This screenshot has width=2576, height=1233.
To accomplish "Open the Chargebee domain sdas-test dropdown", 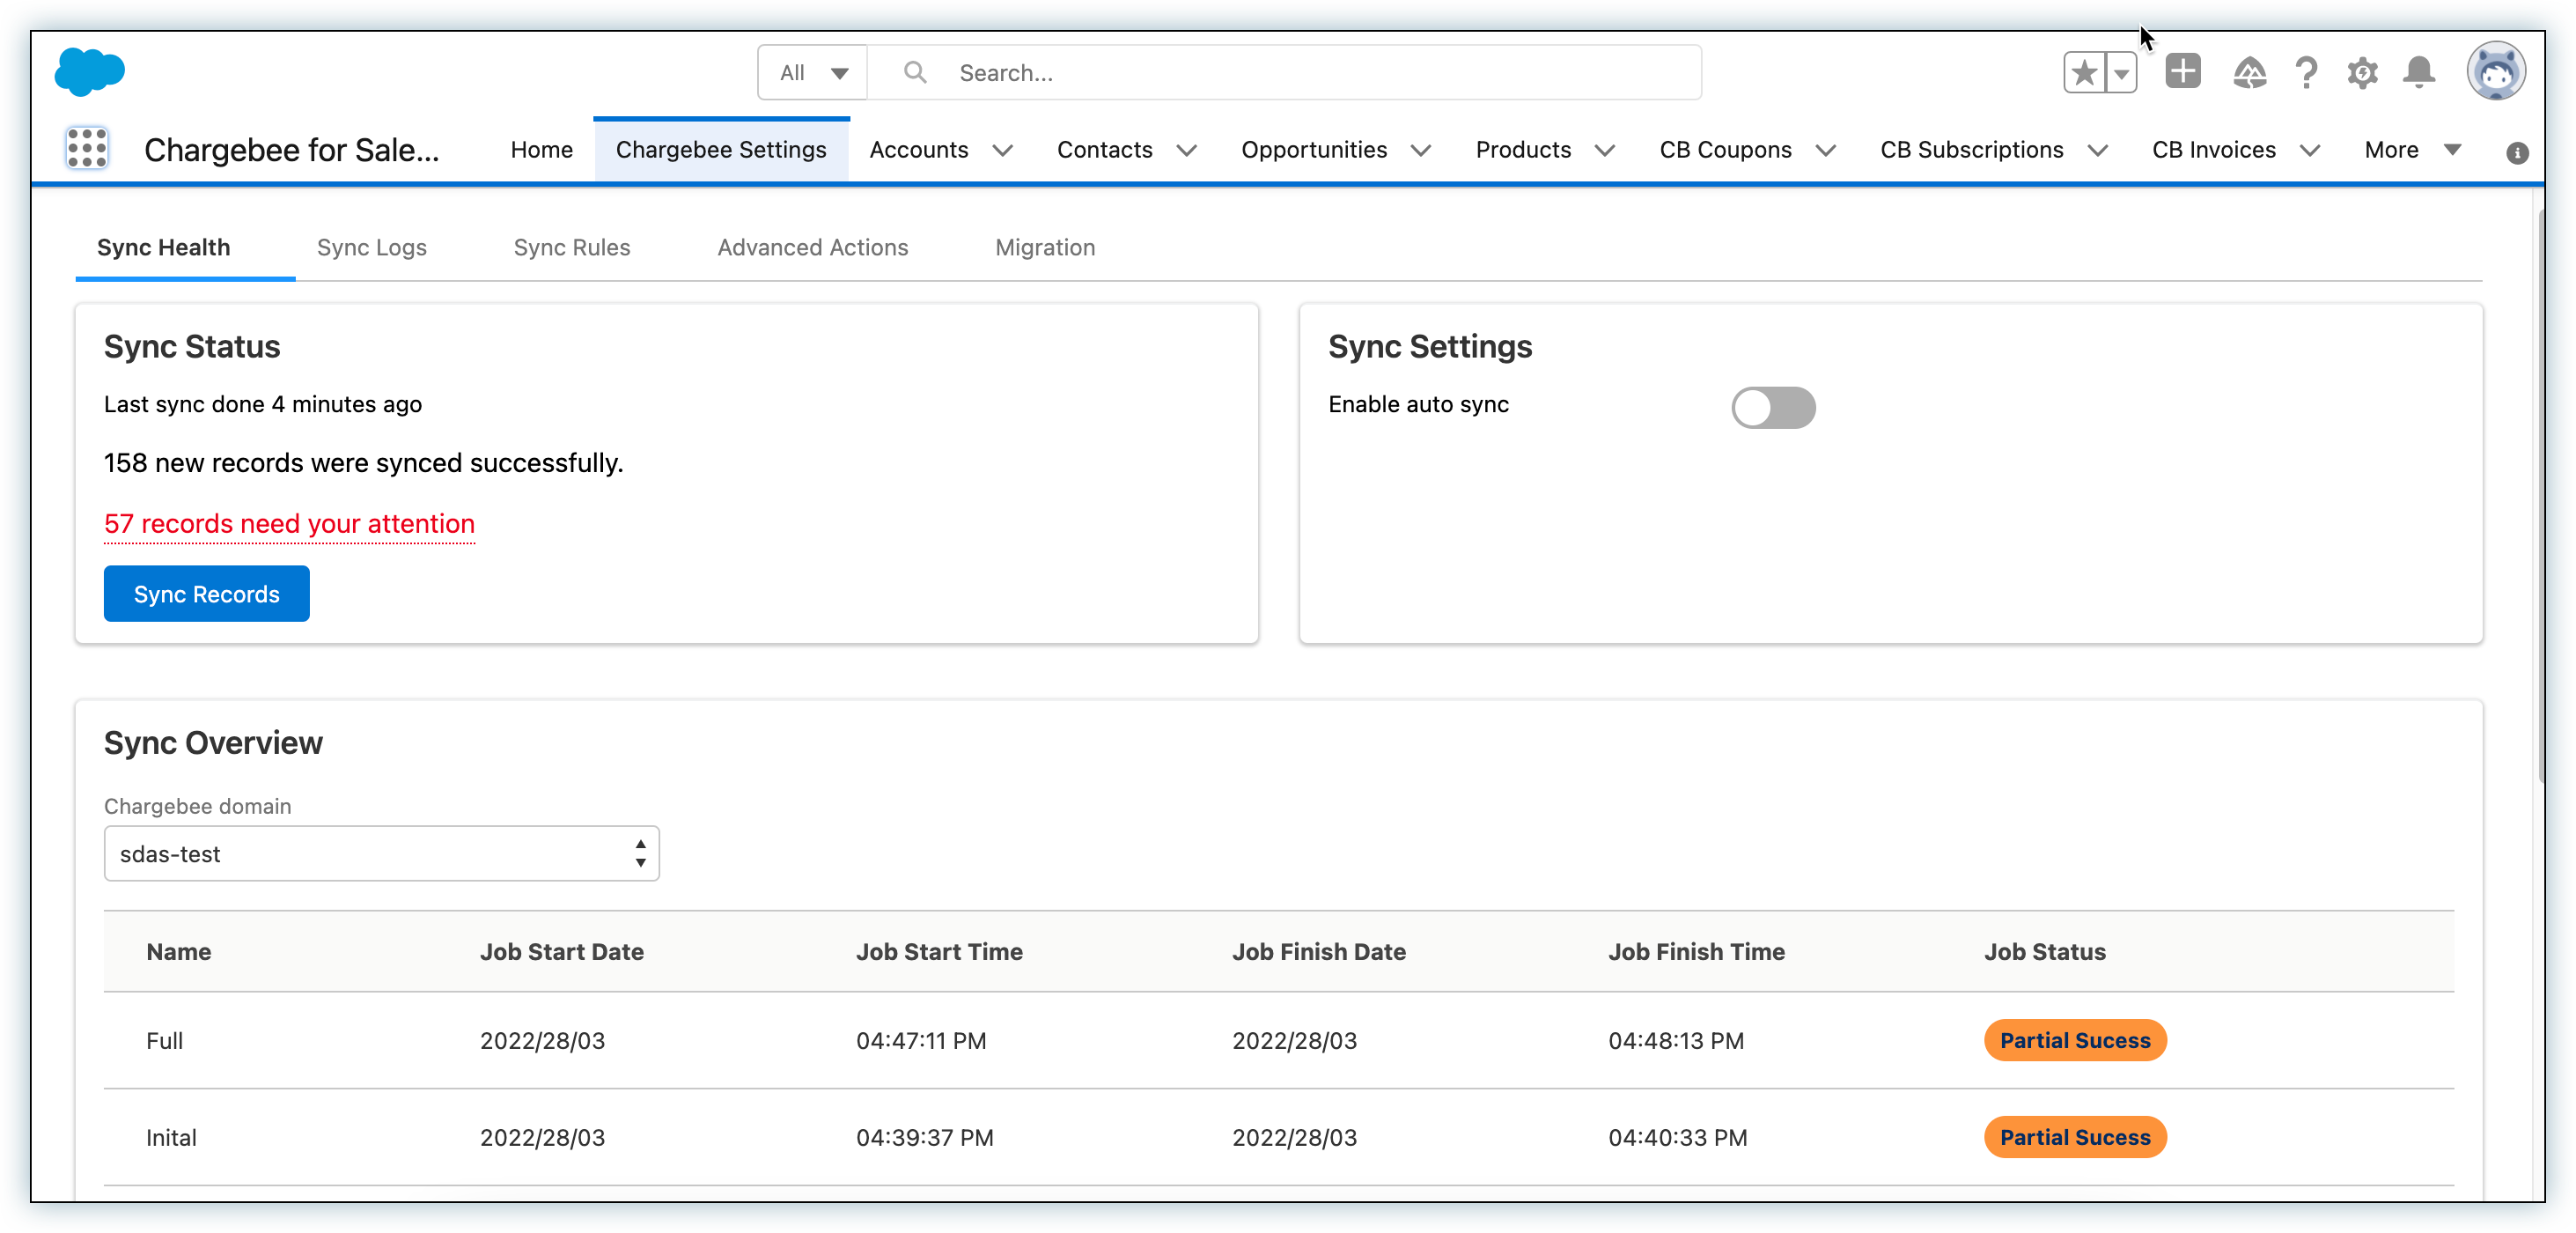I will click(381, 853).
